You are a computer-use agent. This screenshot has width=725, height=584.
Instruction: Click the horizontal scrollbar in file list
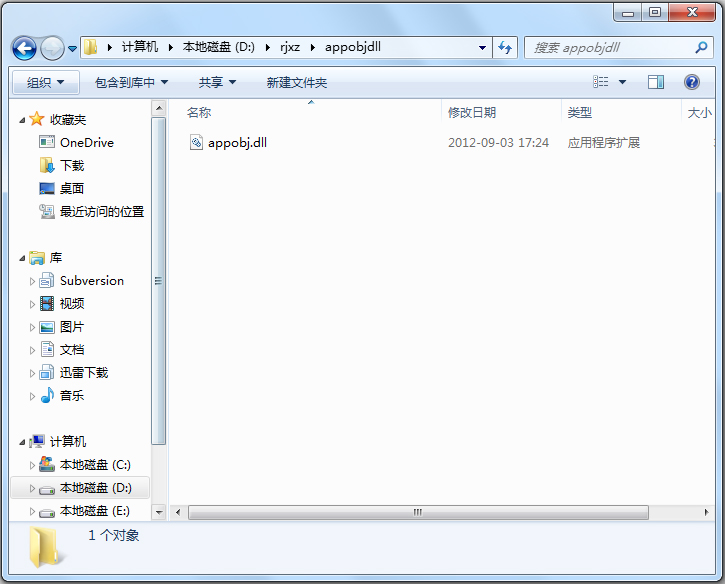coord(418,512)
